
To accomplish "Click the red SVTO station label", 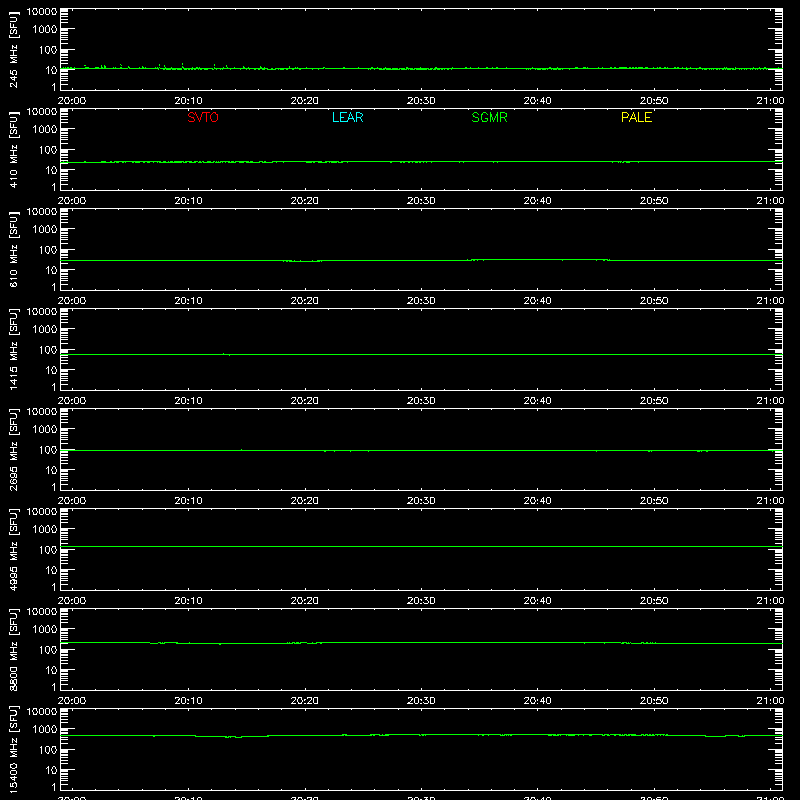I will 203,117.
